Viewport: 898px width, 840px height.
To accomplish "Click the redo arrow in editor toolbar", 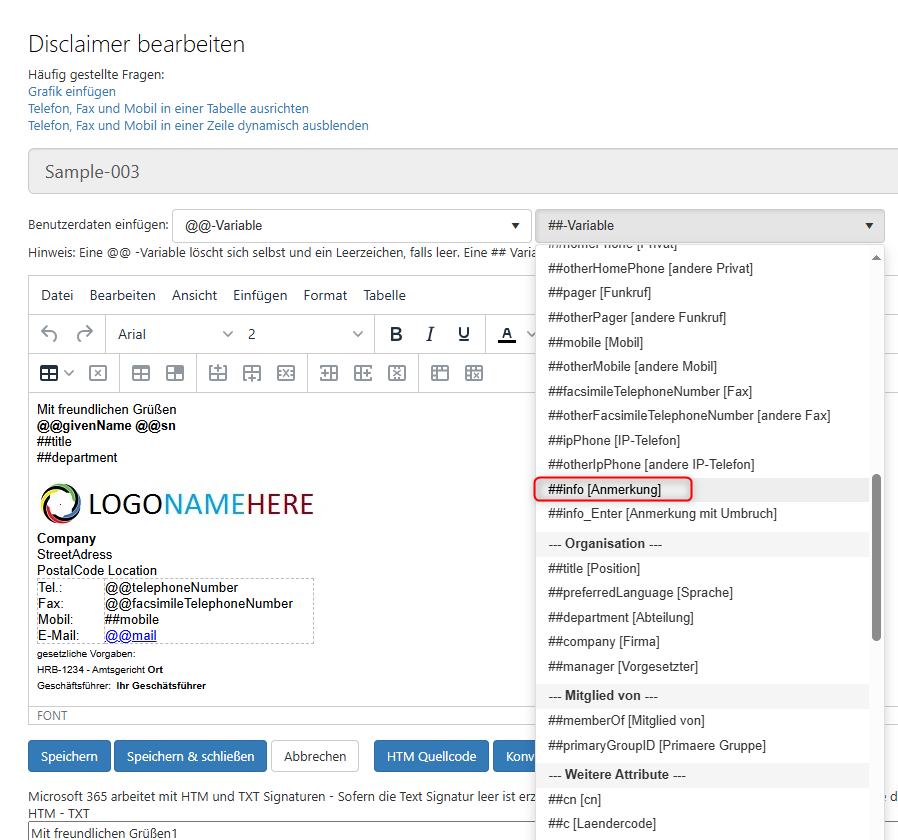I will (x=85, y=334).
